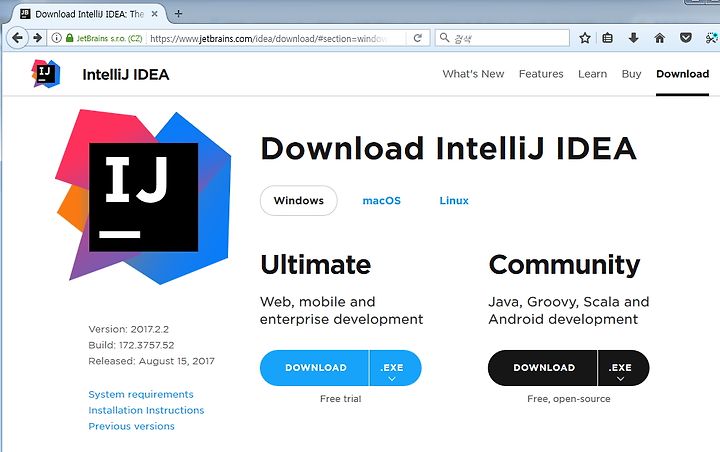Close the Download IntelliJ IDEA tab

pos(155,14)
